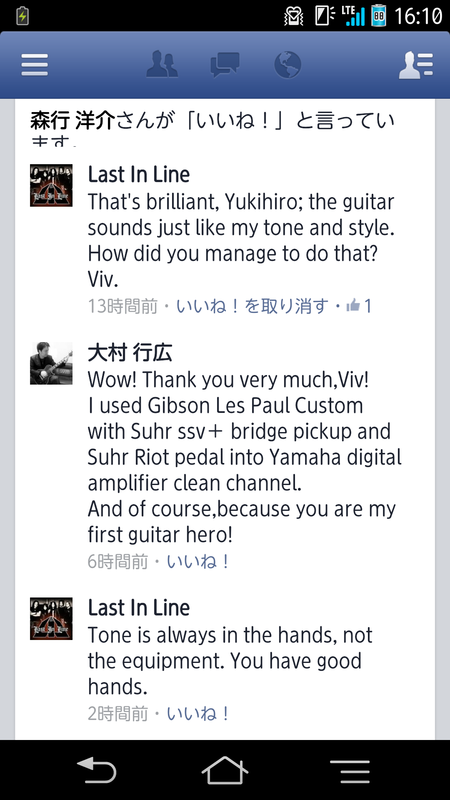Open the Last In Line name in the last comment

click(139, 608)
